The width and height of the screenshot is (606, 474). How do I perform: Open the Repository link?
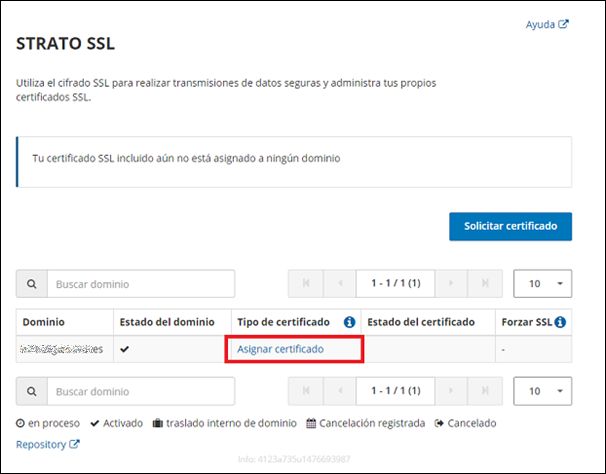48,445
